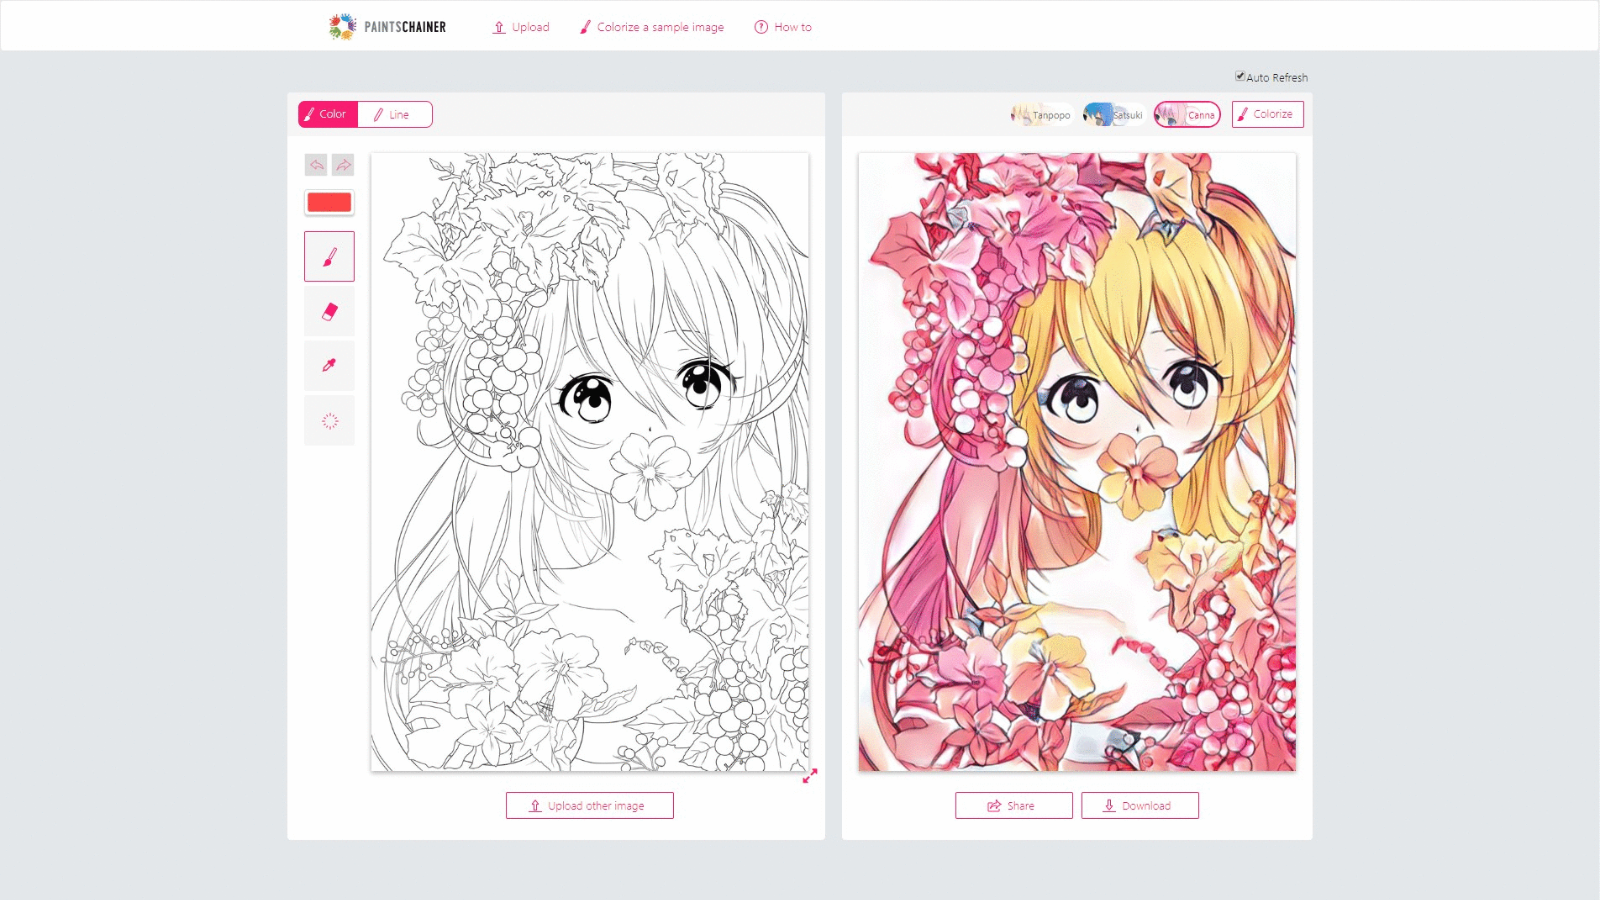Open Upload in the top navigation

point(521,27)
